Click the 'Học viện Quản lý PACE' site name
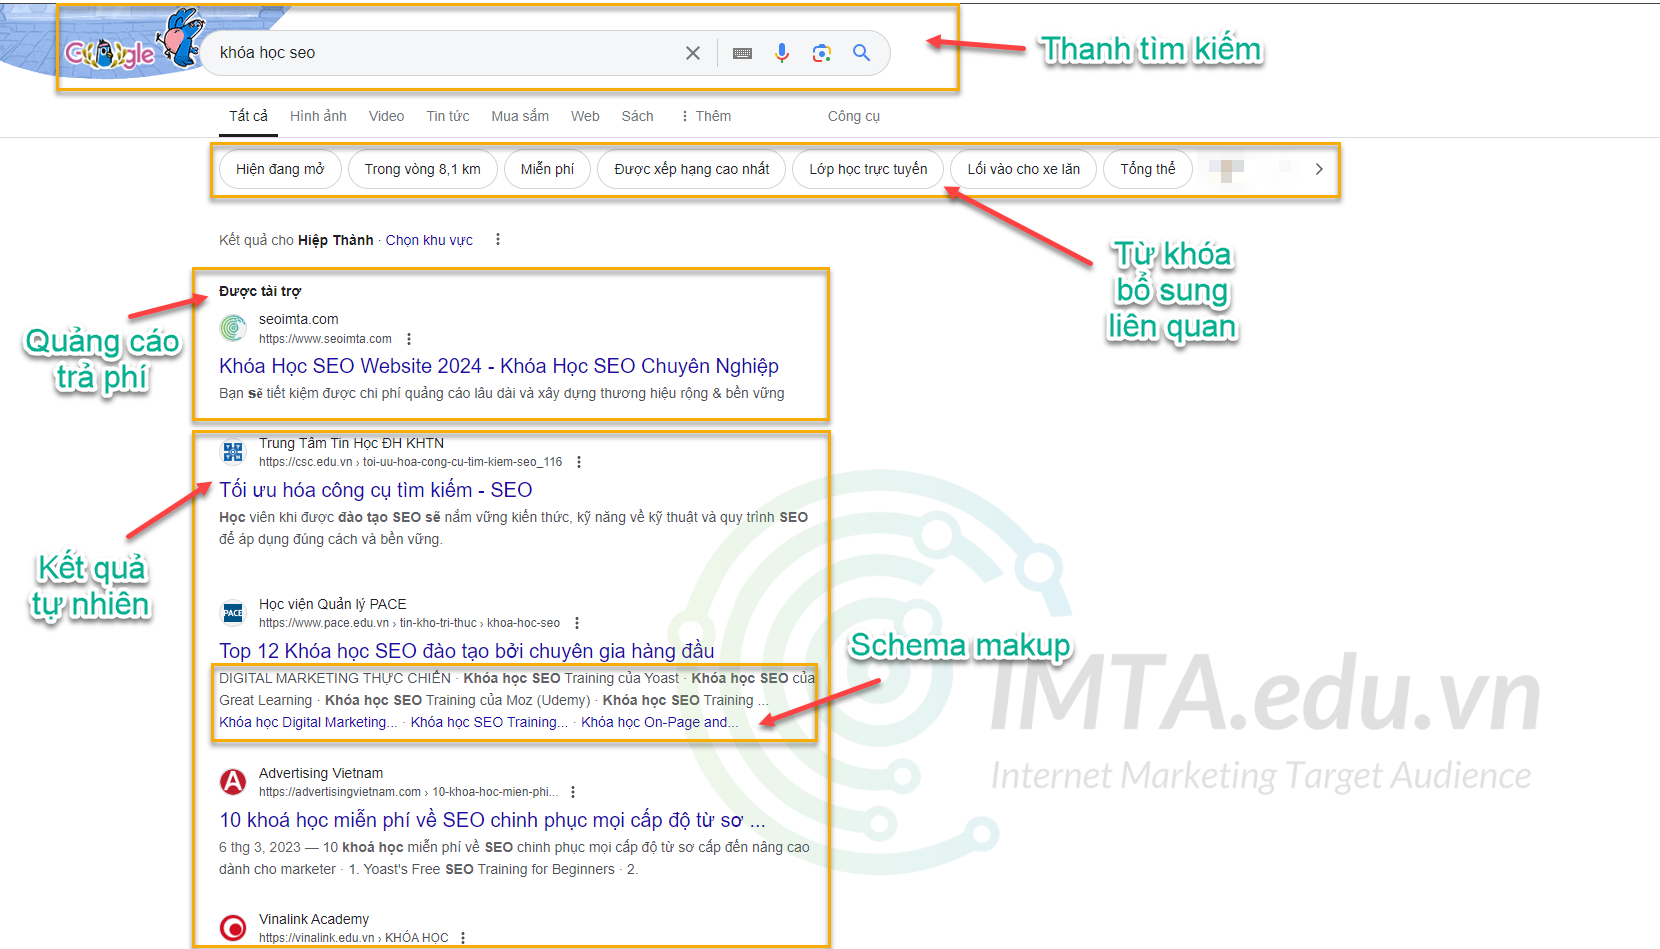 tap(333, 604)
